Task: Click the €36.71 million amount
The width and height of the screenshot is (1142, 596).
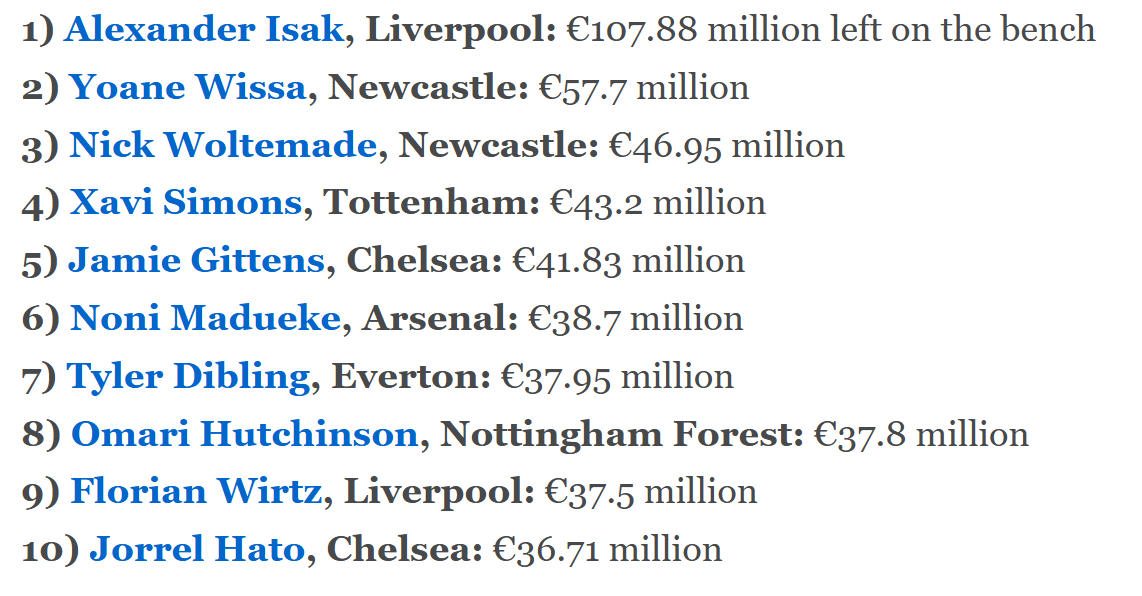Action: [607, 549]
